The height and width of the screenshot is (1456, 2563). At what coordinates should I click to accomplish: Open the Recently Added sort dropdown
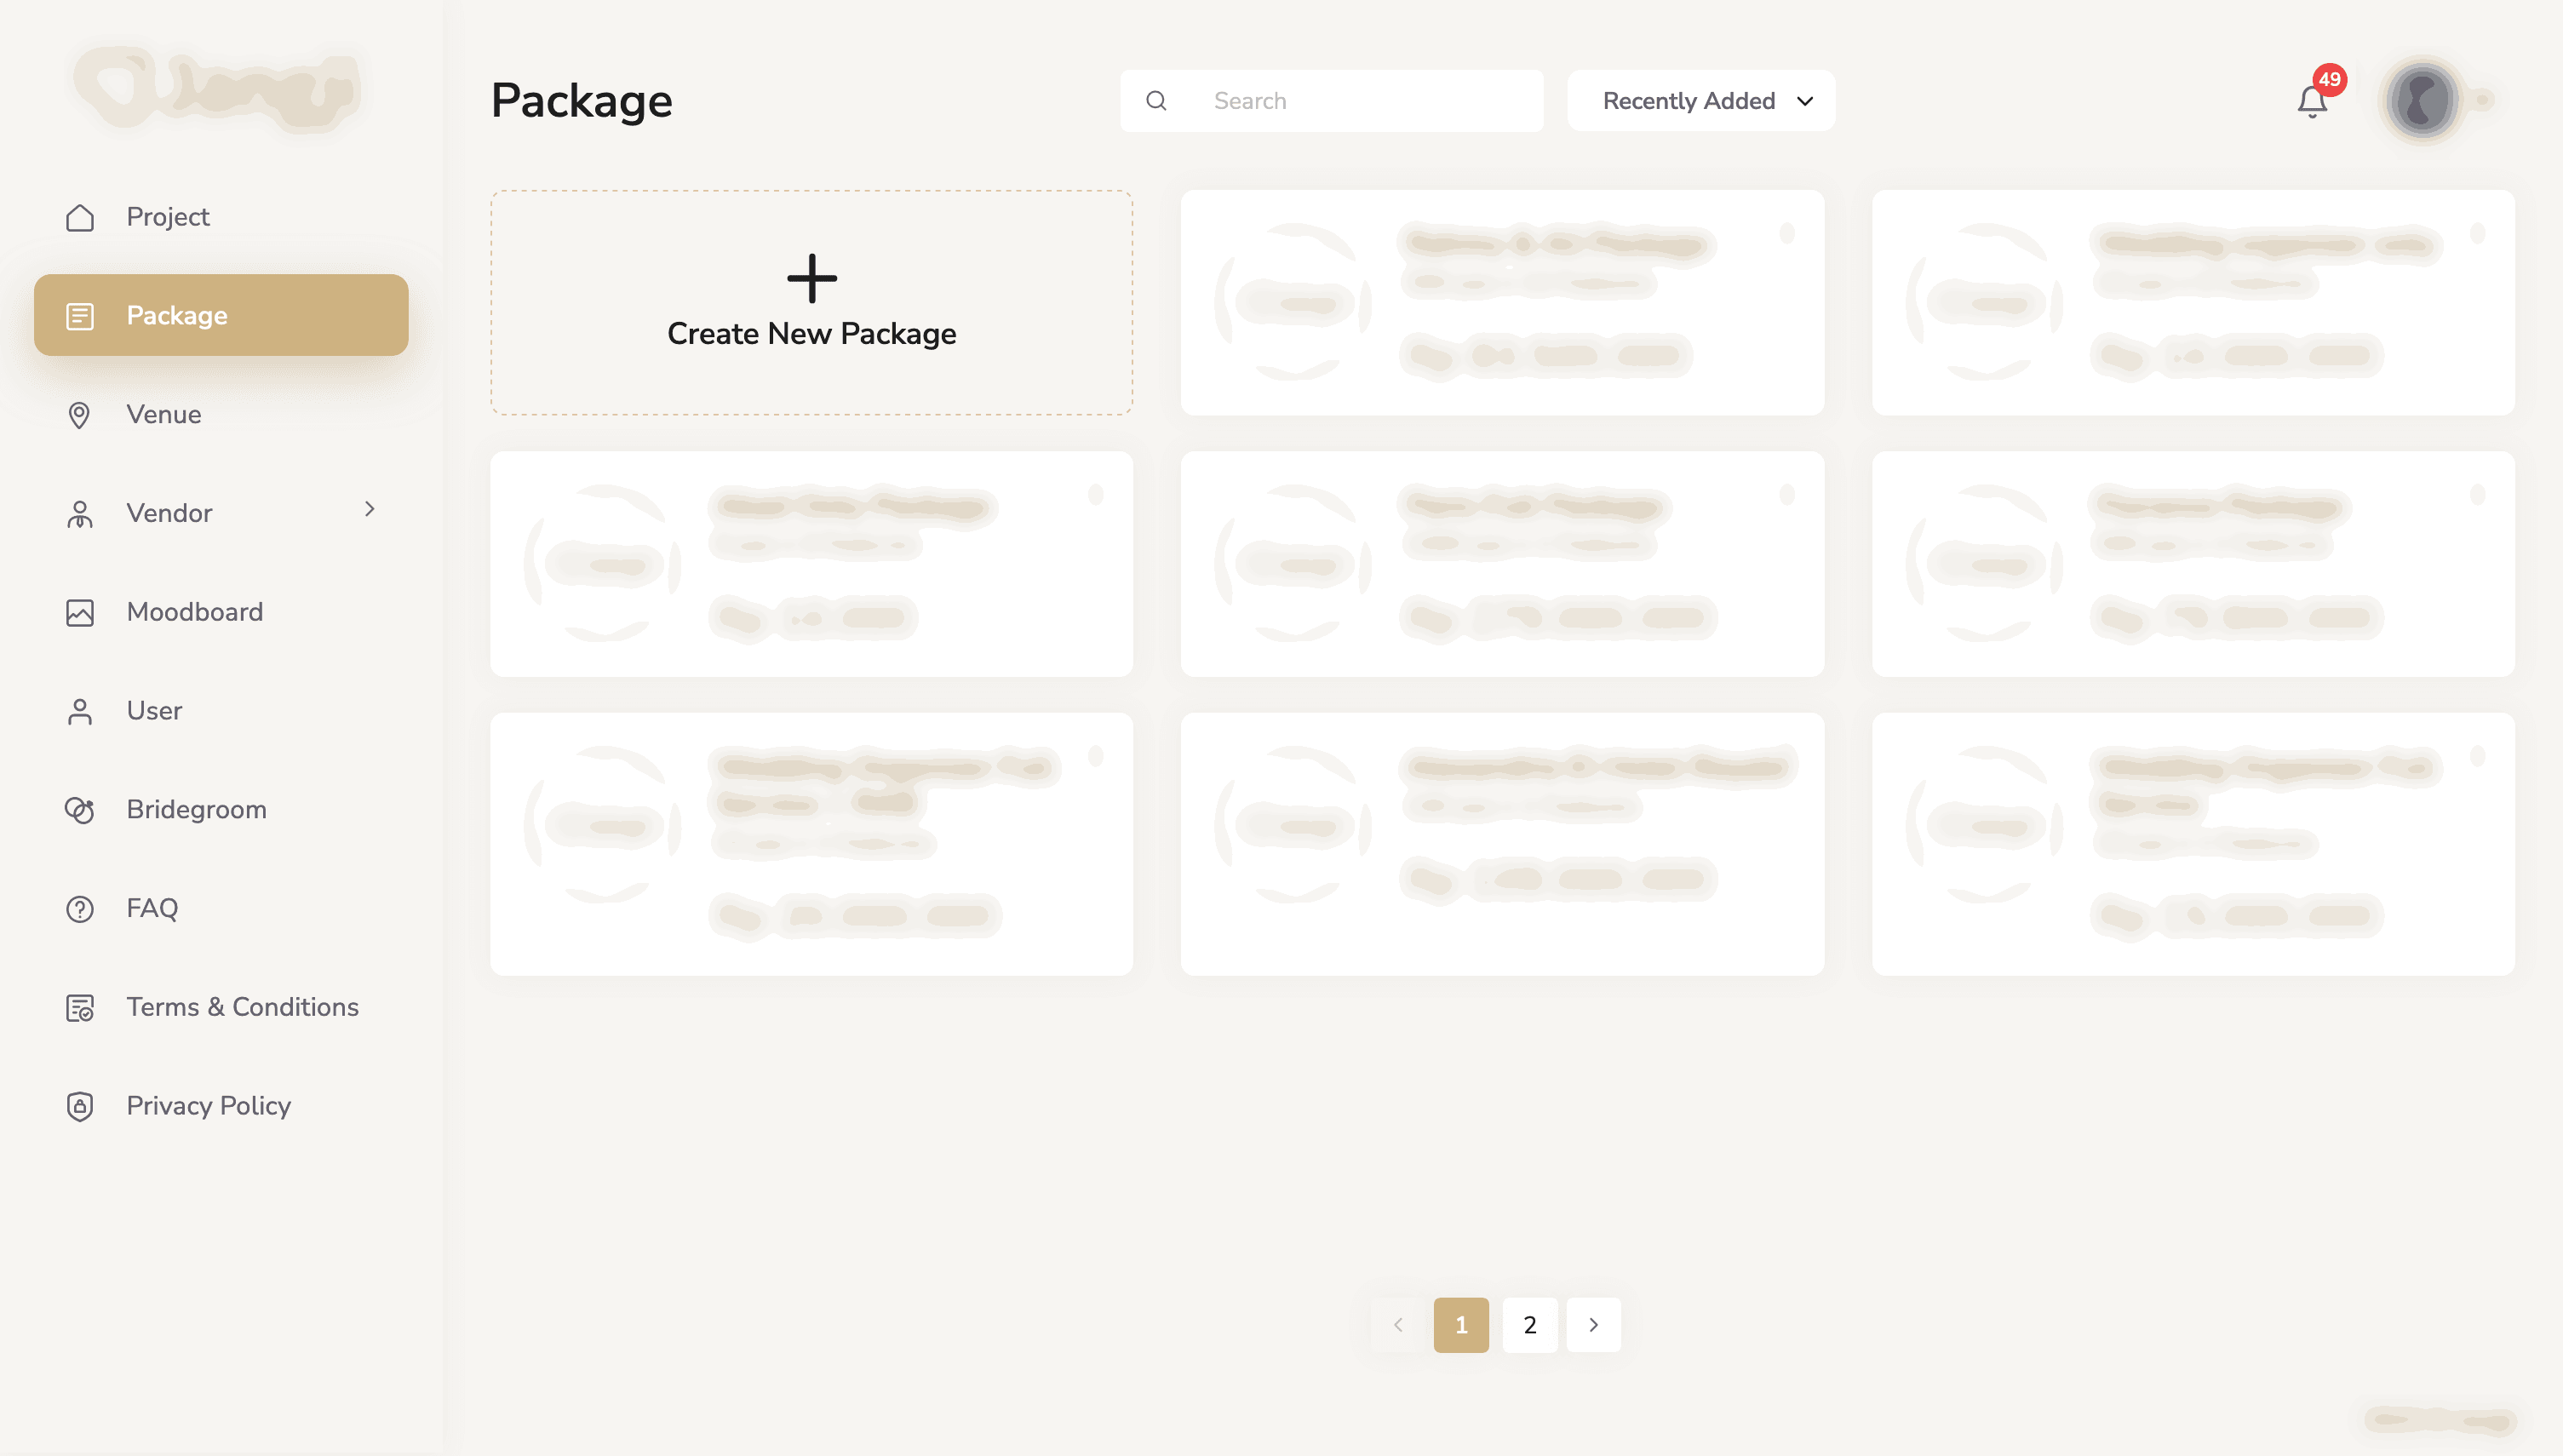(x=1701, y=101)
